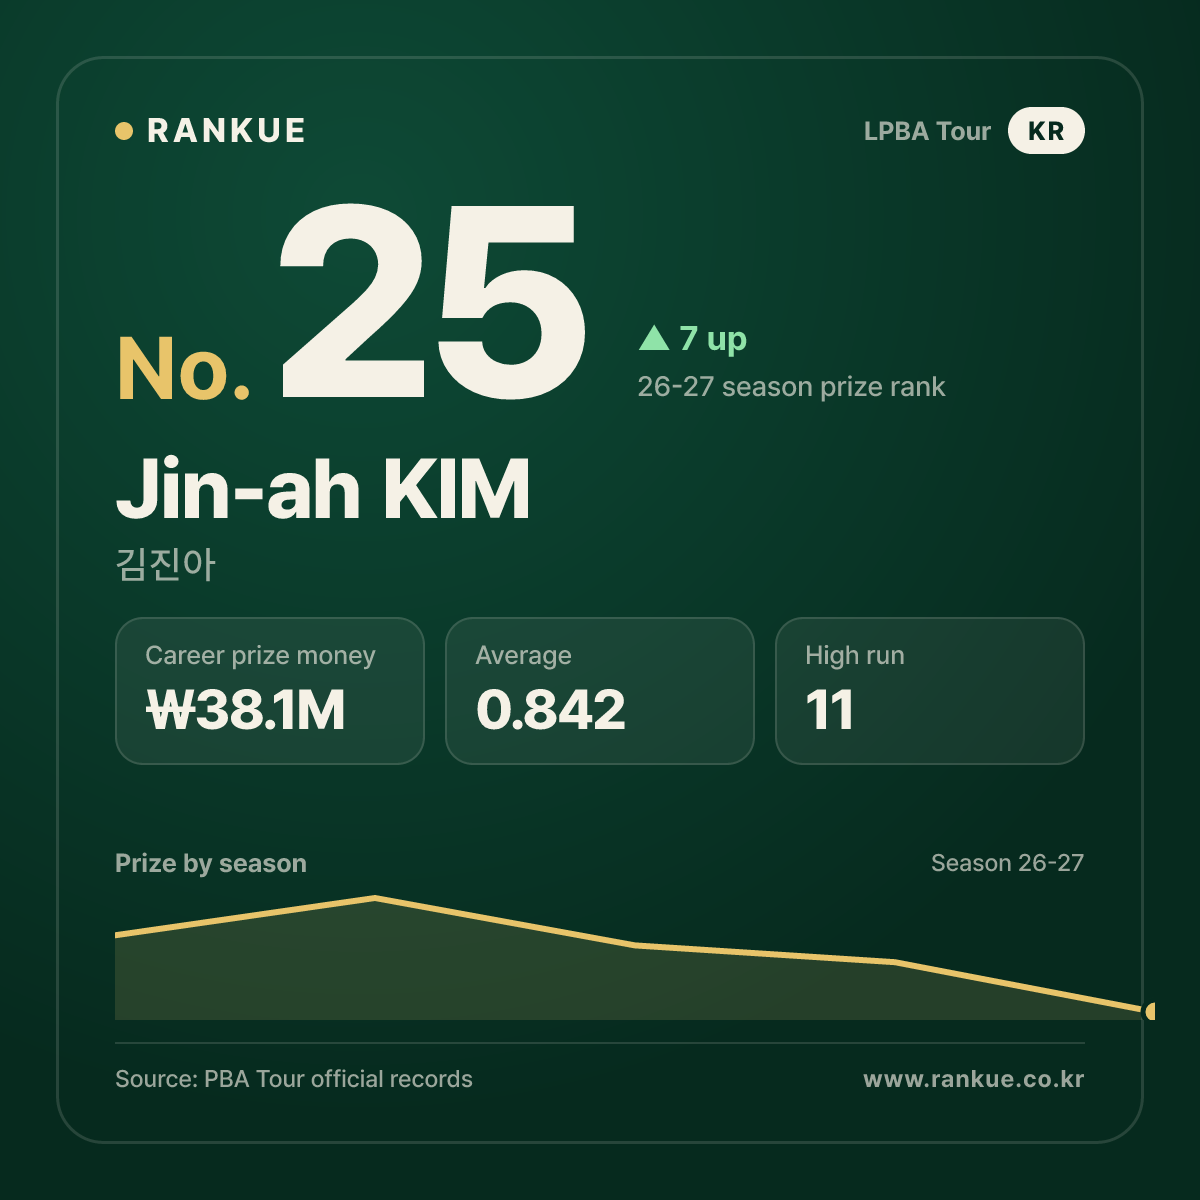The image size is (1200, 1200).
Task: Click the High run value 11
Action: tap(830, 711)
